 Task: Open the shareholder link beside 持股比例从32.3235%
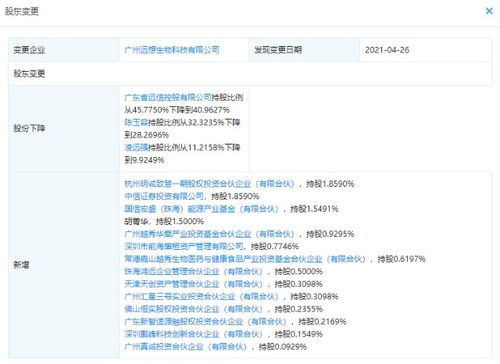(136, 122)
